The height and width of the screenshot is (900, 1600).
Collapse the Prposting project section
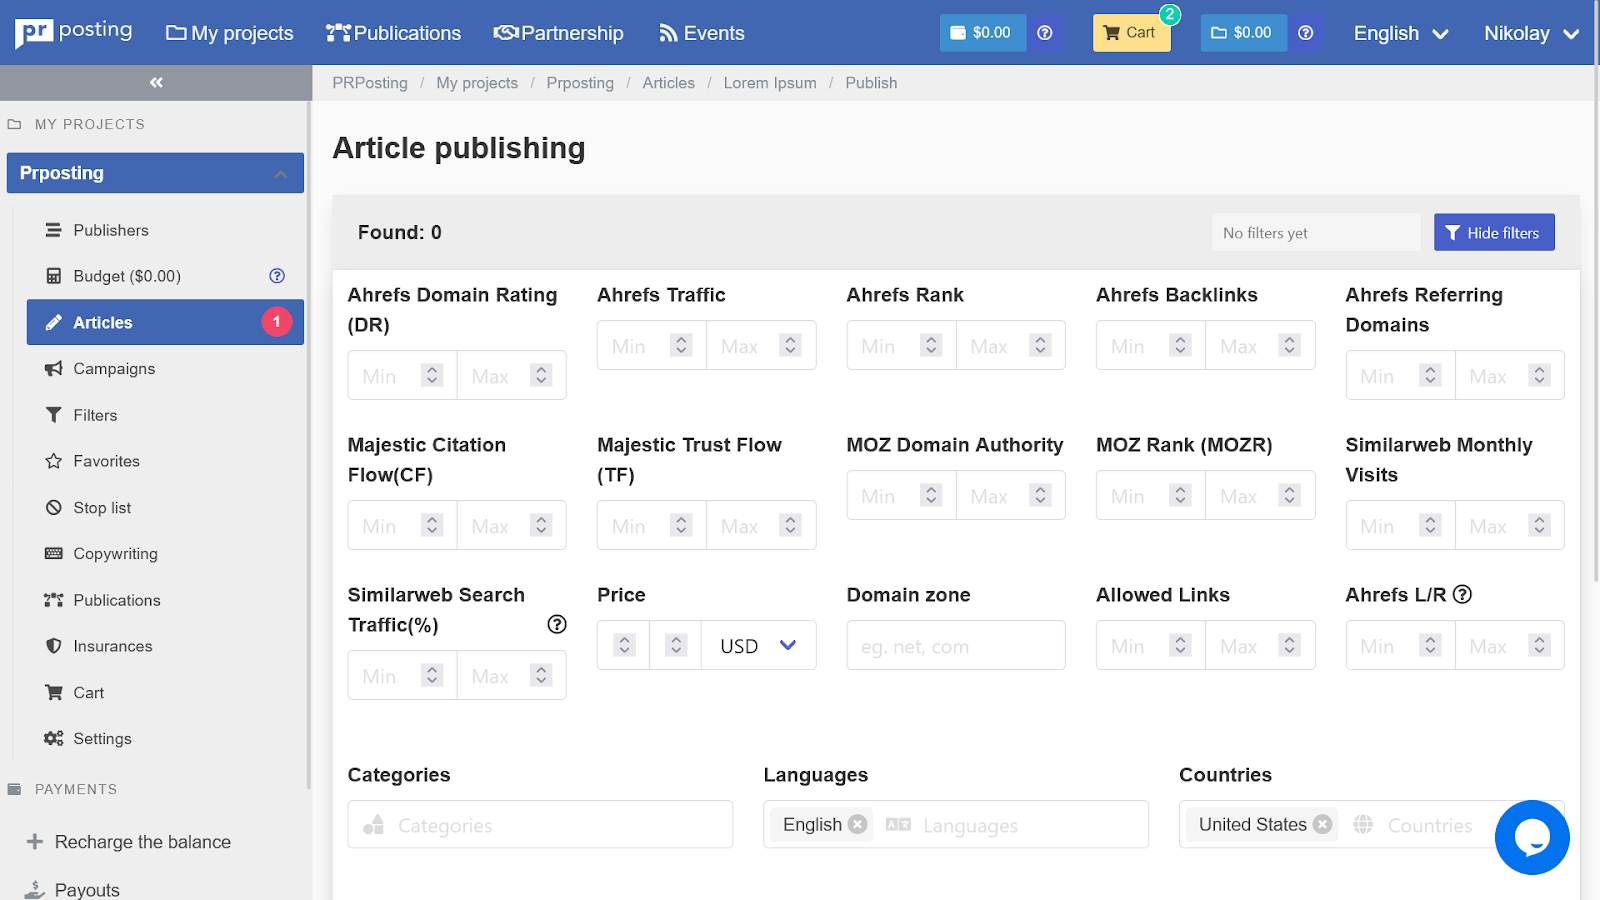(x=281, y=174)
